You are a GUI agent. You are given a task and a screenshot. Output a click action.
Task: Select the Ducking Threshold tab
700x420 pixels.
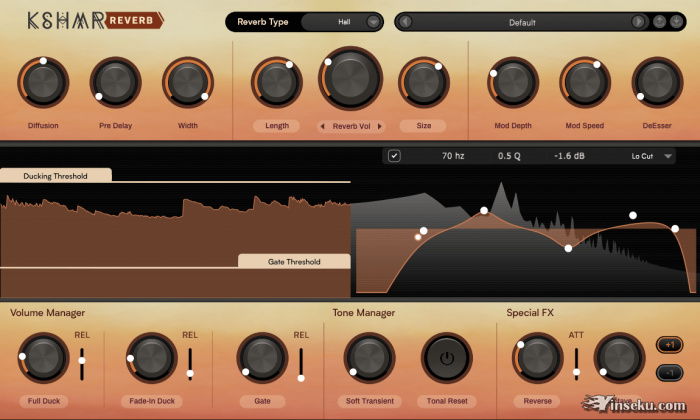click(55, 176)
